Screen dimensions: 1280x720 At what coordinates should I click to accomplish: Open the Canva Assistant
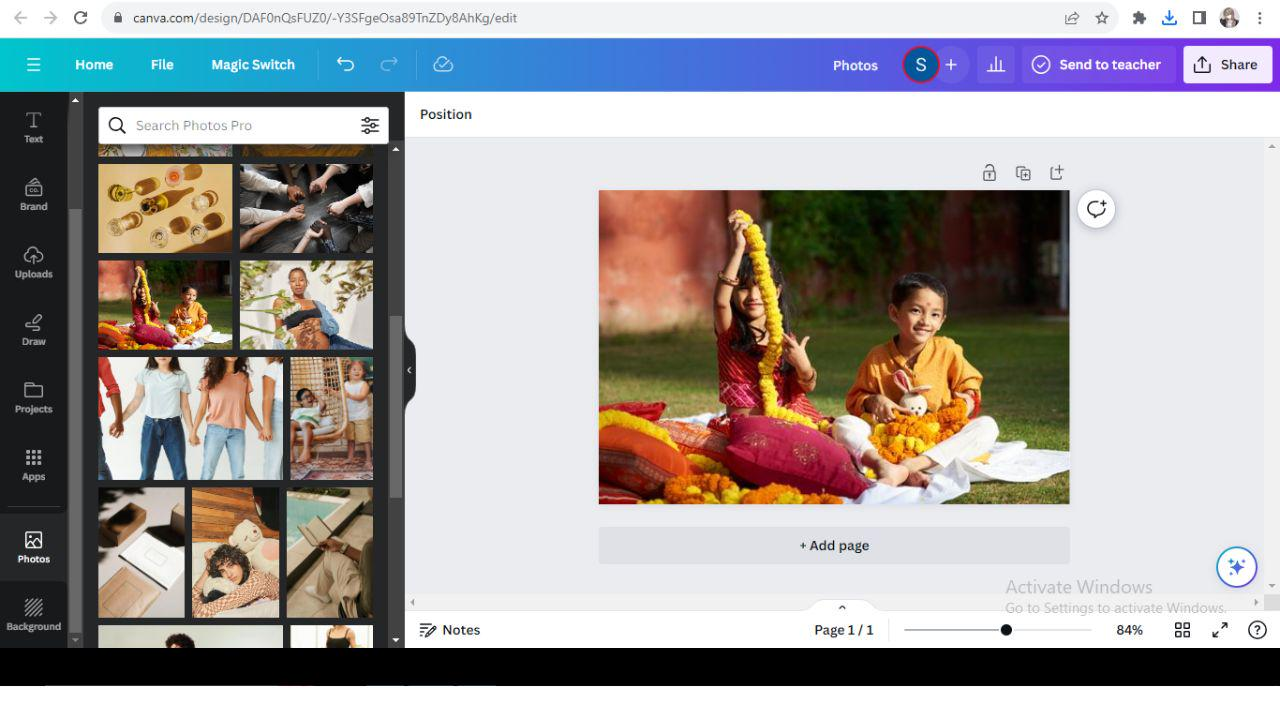tap(1236, 567)
